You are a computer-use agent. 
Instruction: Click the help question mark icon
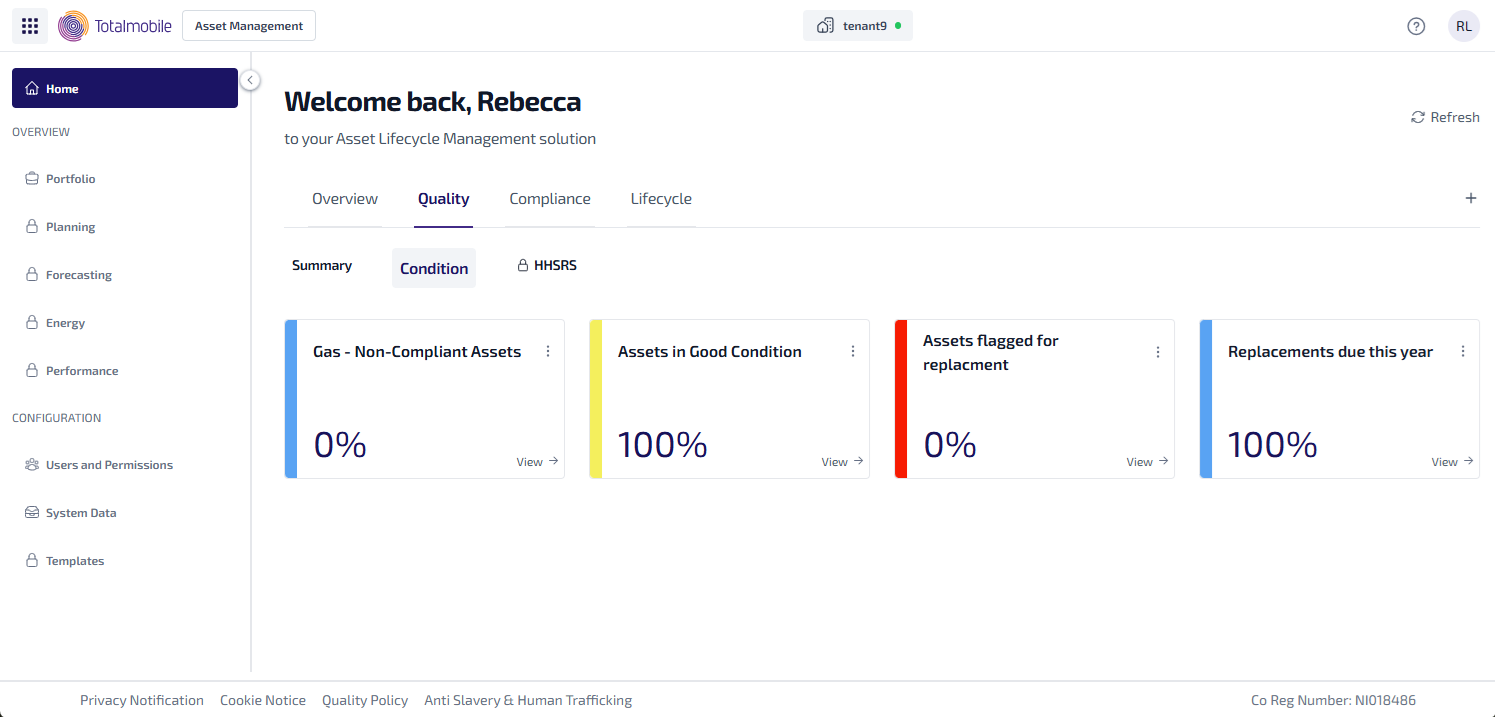[x=1416, y=26]
